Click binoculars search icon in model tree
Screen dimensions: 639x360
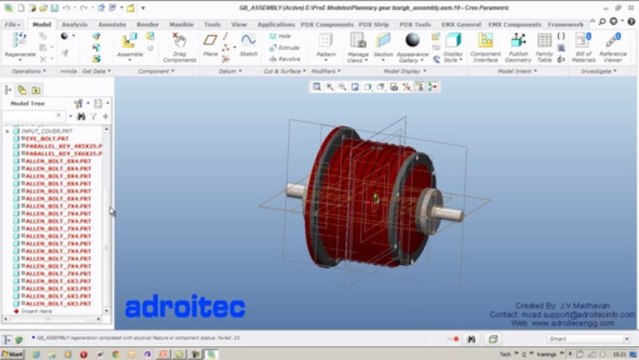pyautogui.click(x=81, y=117)
